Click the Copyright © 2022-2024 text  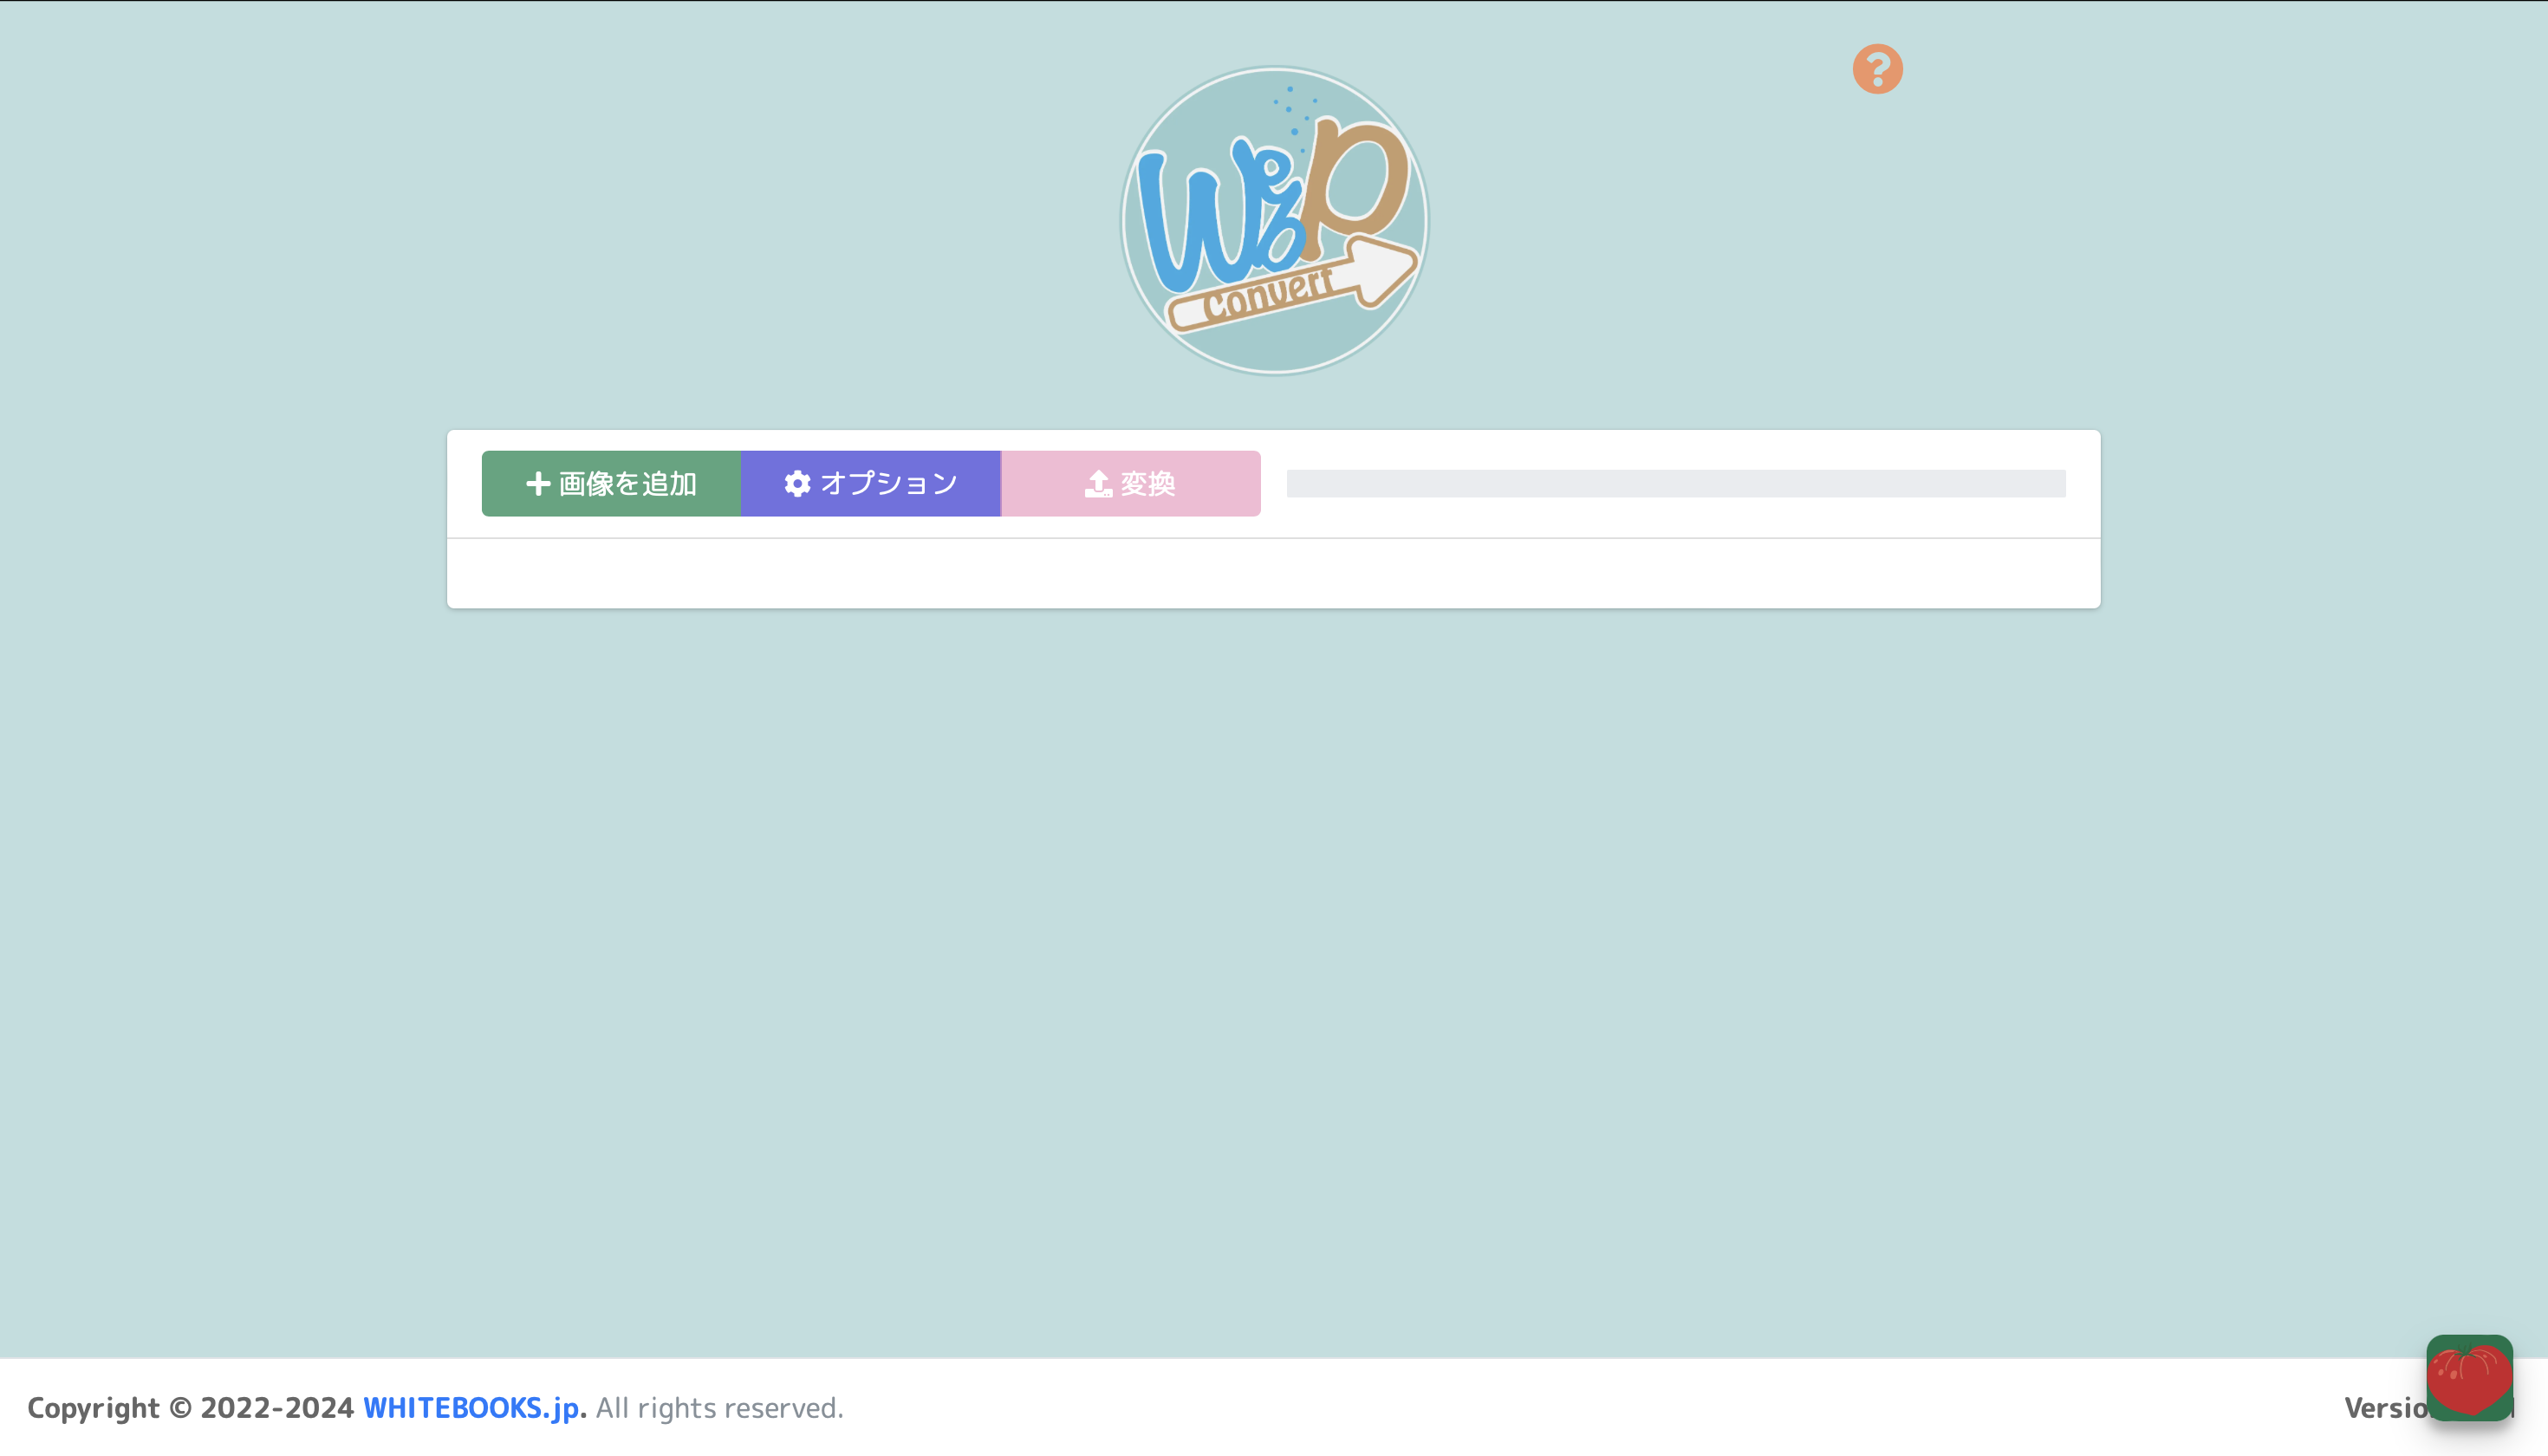(x=190, y=1408)
